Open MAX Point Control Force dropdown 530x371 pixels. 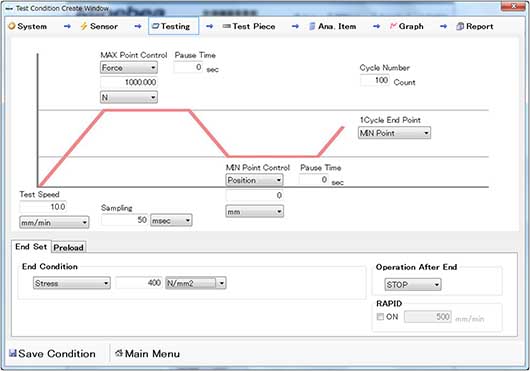[x=129, y=68]
